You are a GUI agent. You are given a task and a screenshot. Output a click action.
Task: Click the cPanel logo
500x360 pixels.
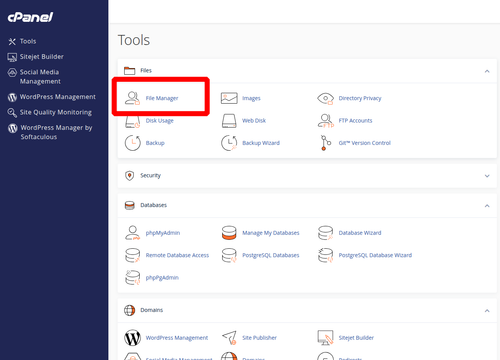(x=30, y=17)
